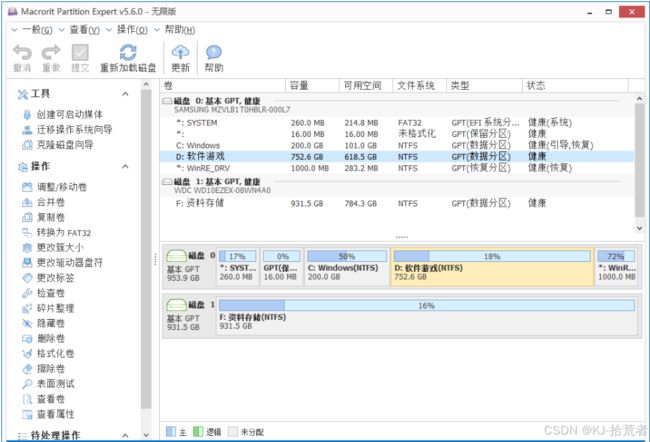This screenshot has height=442, width=650.
Task: Click the sidebar scroll-down arrow
Action: [x=146, y=435]
